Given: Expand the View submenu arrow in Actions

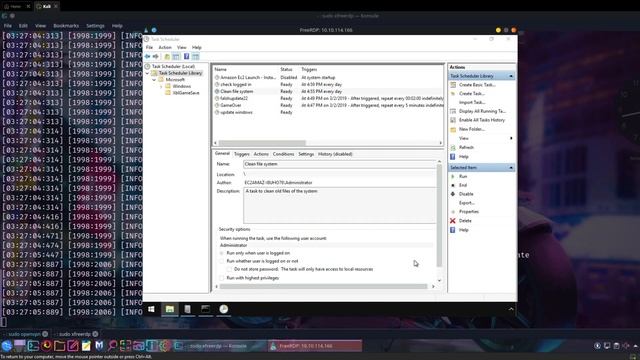Looking at the screenshot, I should (511, 138).
